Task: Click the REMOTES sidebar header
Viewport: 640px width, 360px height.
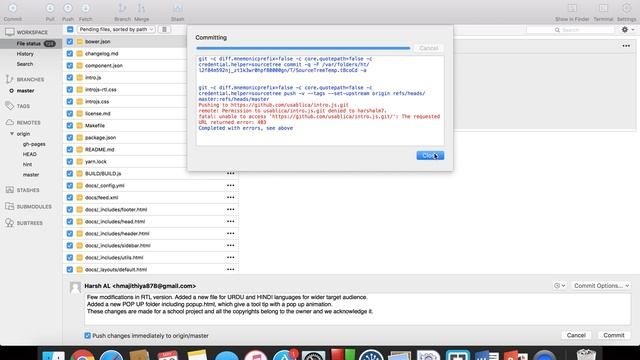Action: pos(29,122)
